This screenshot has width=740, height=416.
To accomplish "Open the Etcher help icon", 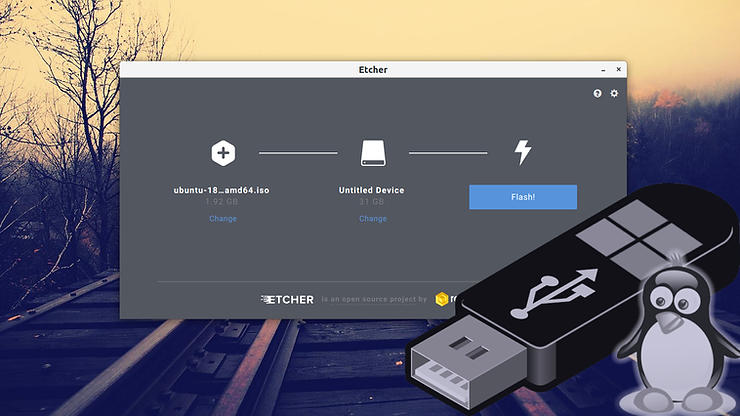I will [x=597, y=93].
